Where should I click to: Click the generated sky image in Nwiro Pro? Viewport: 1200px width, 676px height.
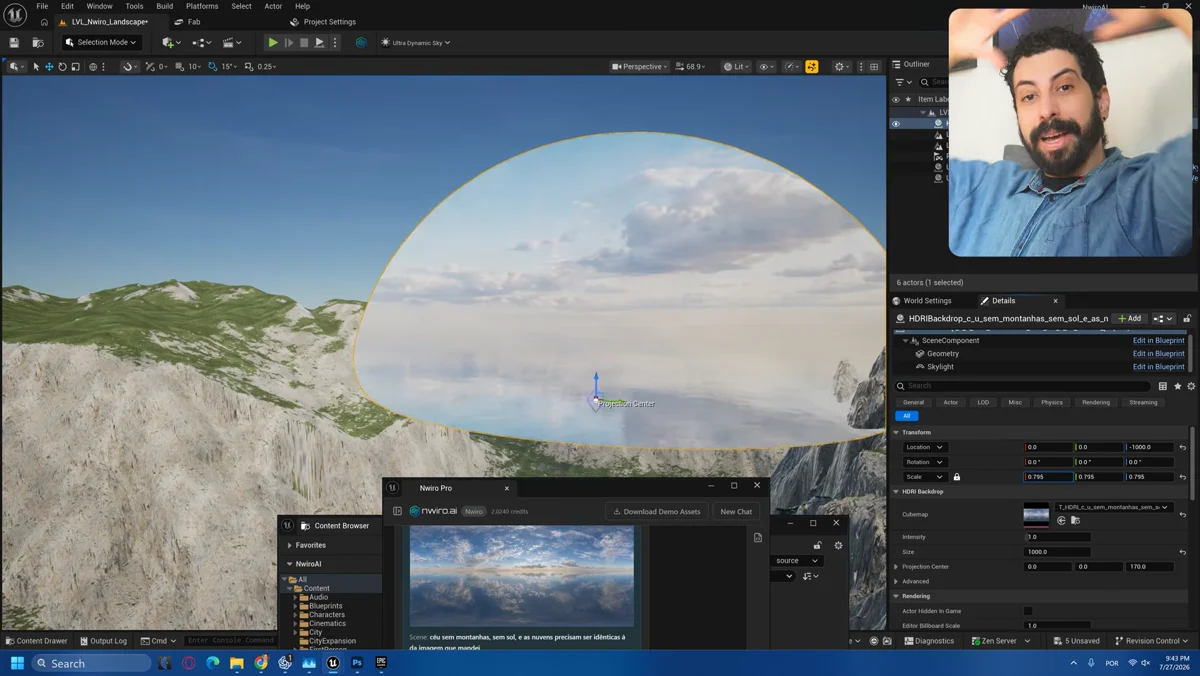(x=521, y=577)
